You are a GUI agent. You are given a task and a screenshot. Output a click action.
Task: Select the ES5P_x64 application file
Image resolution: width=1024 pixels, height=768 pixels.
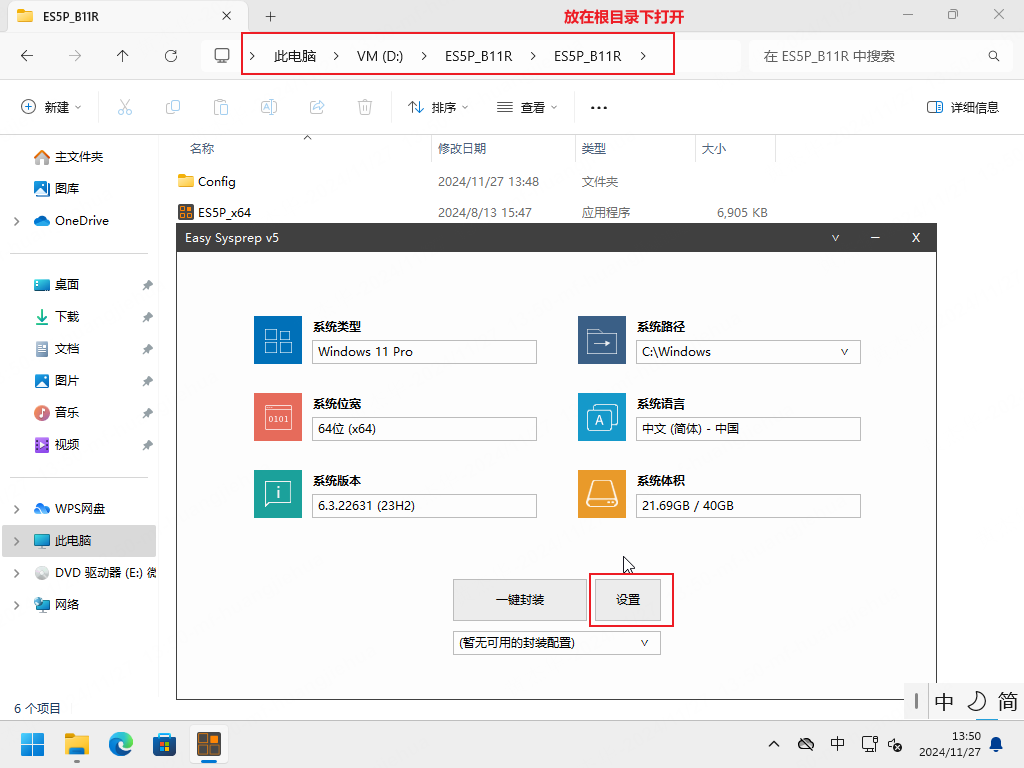pyautogui.click(x=214, y=212)
